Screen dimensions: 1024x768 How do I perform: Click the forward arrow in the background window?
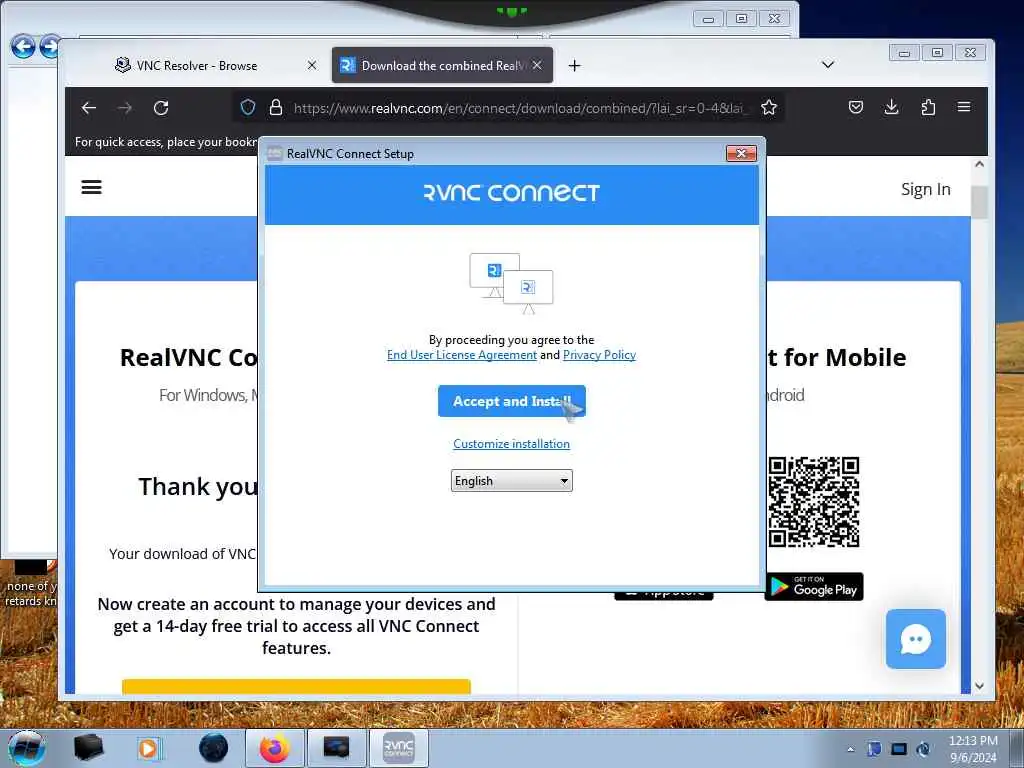click(50, 46)
